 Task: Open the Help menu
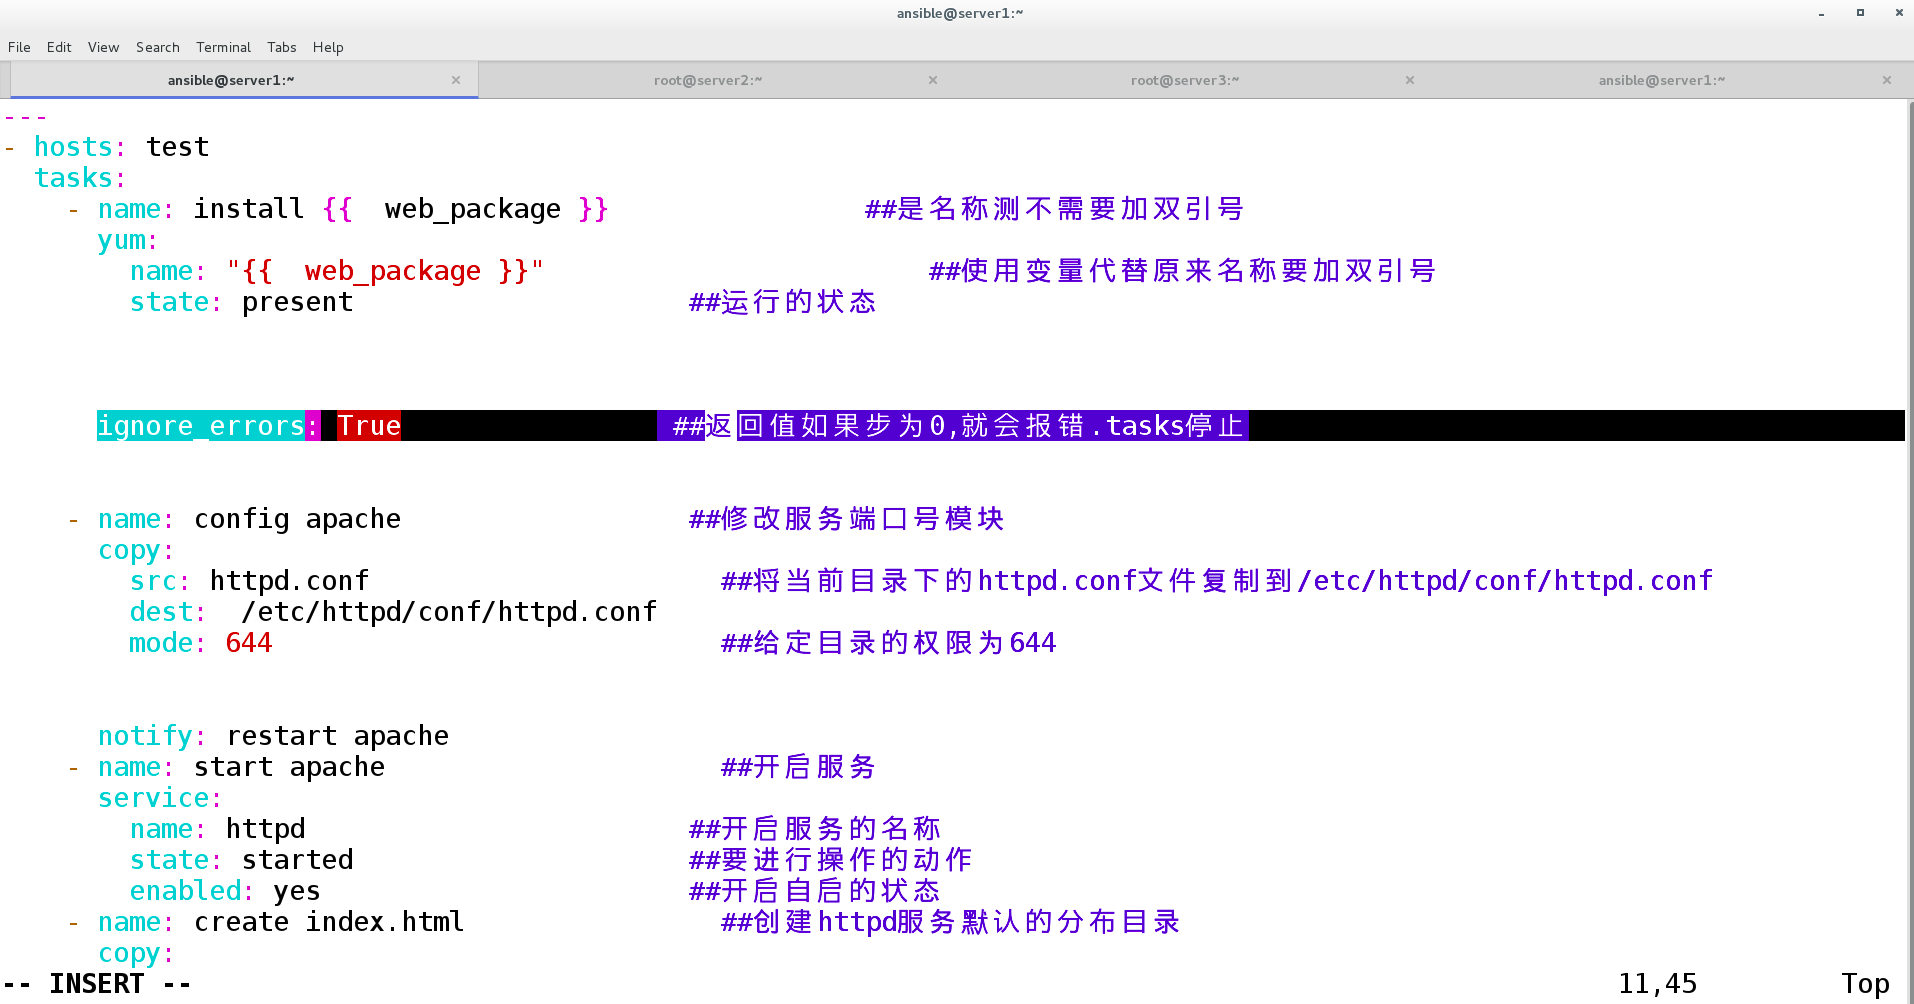[x=328, y=47]
